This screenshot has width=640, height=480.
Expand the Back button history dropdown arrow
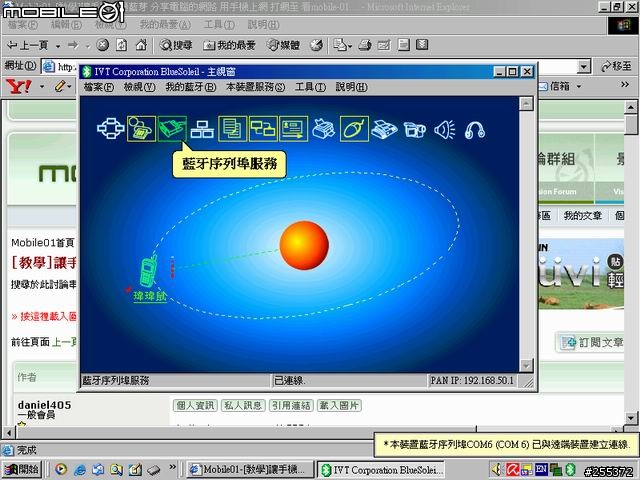(x=58, y=46)
